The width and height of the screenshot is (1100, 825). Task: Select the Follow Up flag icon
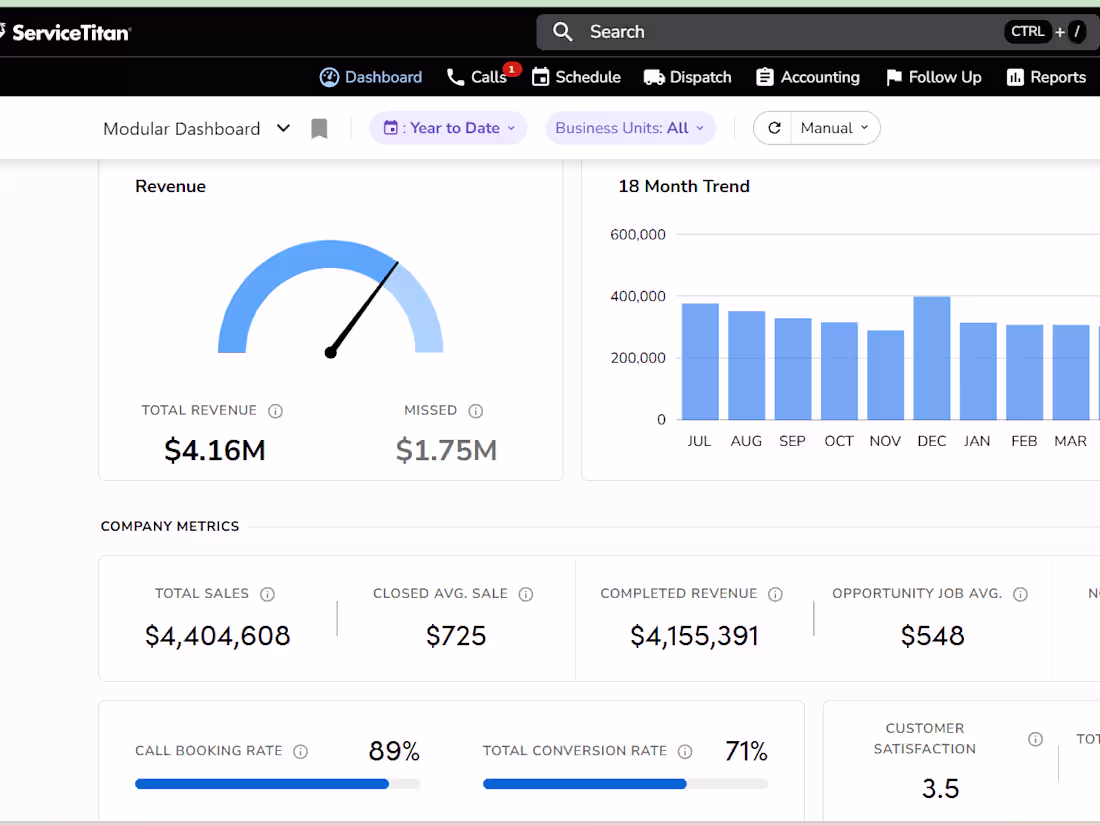coord(894,77)
